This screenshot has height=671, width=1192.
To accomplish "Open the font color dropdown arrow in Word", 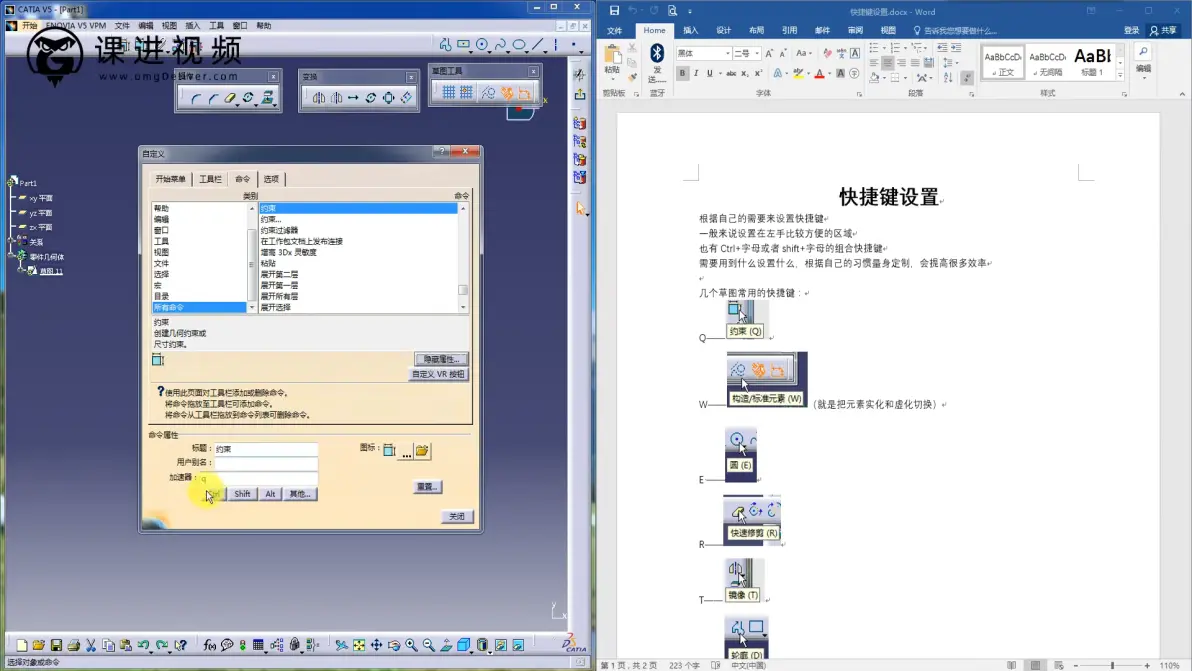I will pyautogui.click(x=829, y=73).
